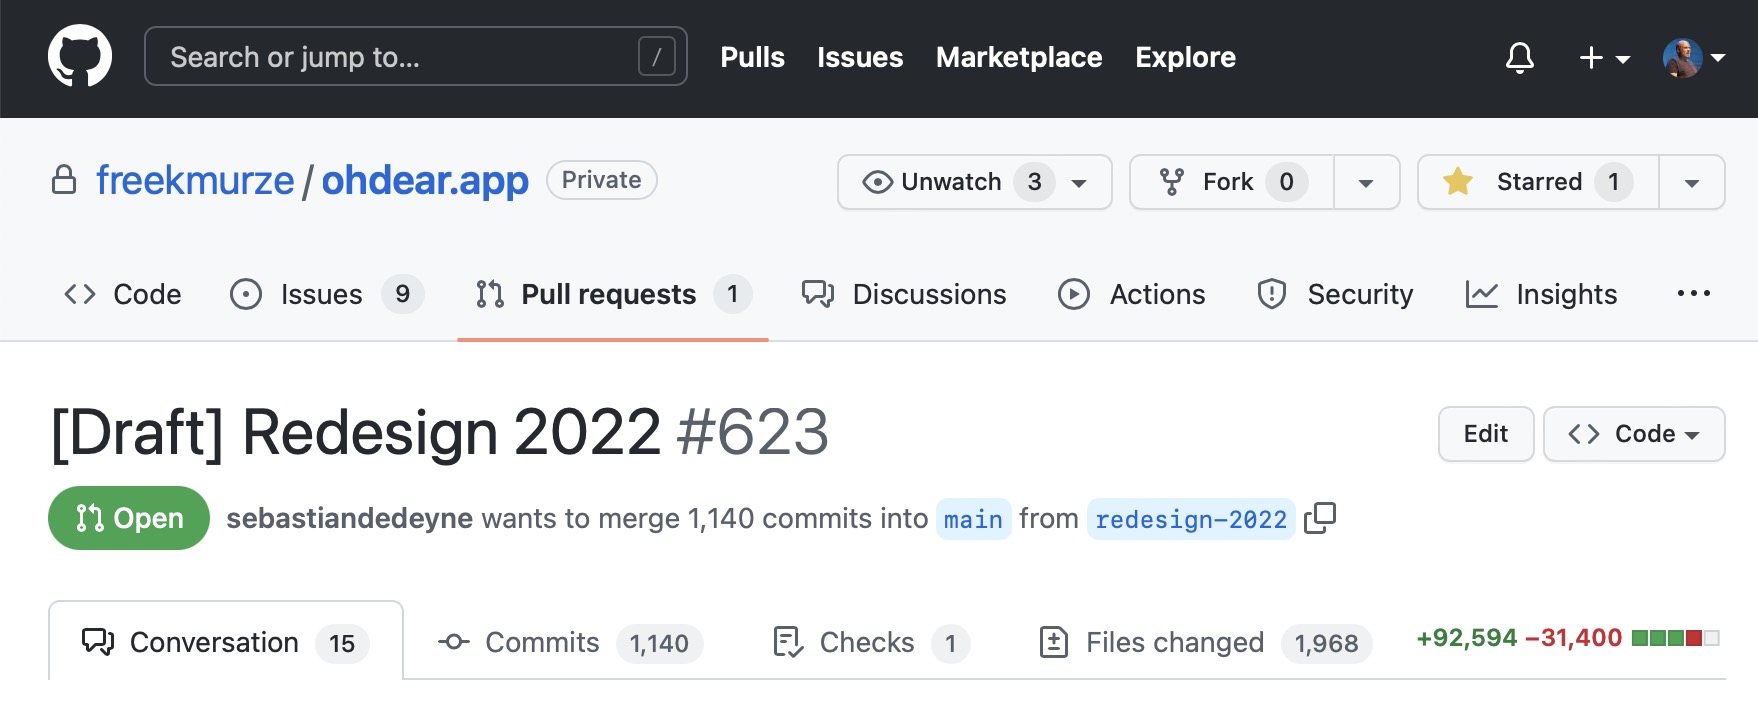Switch to the Conversation tab
The width and height of the screenshot is (1758, 704).
click(226, 642)
